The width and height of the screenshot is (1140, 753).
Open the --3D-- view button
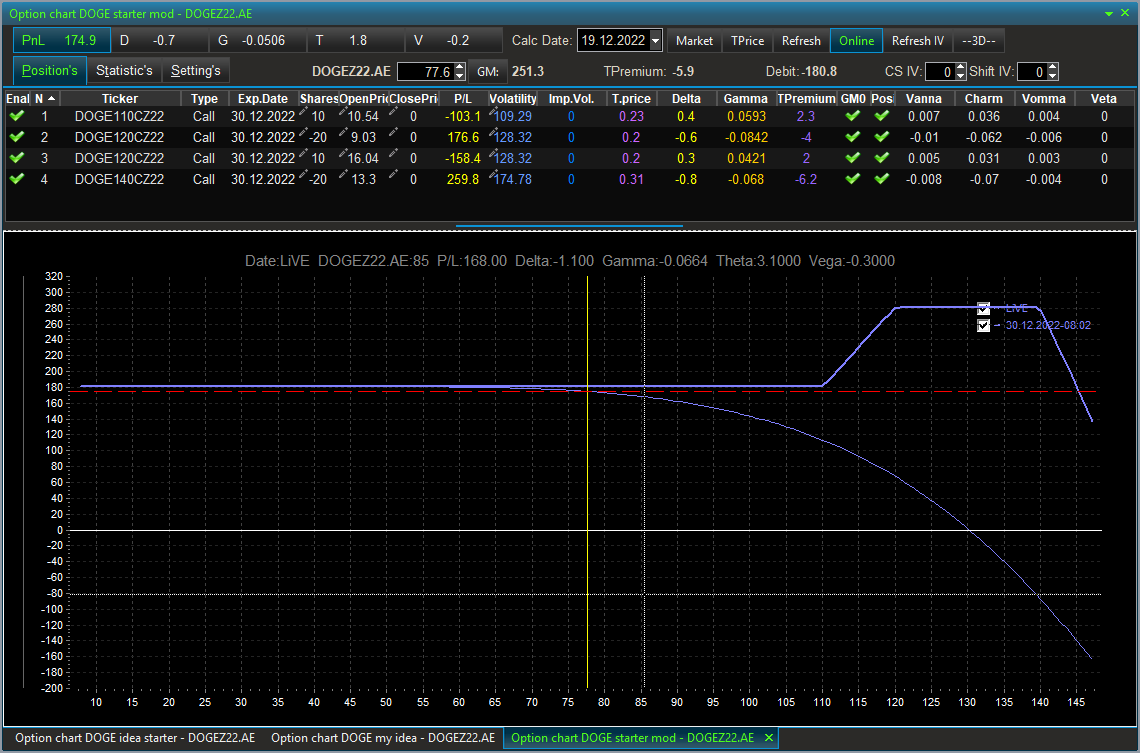tap(979, 41)
